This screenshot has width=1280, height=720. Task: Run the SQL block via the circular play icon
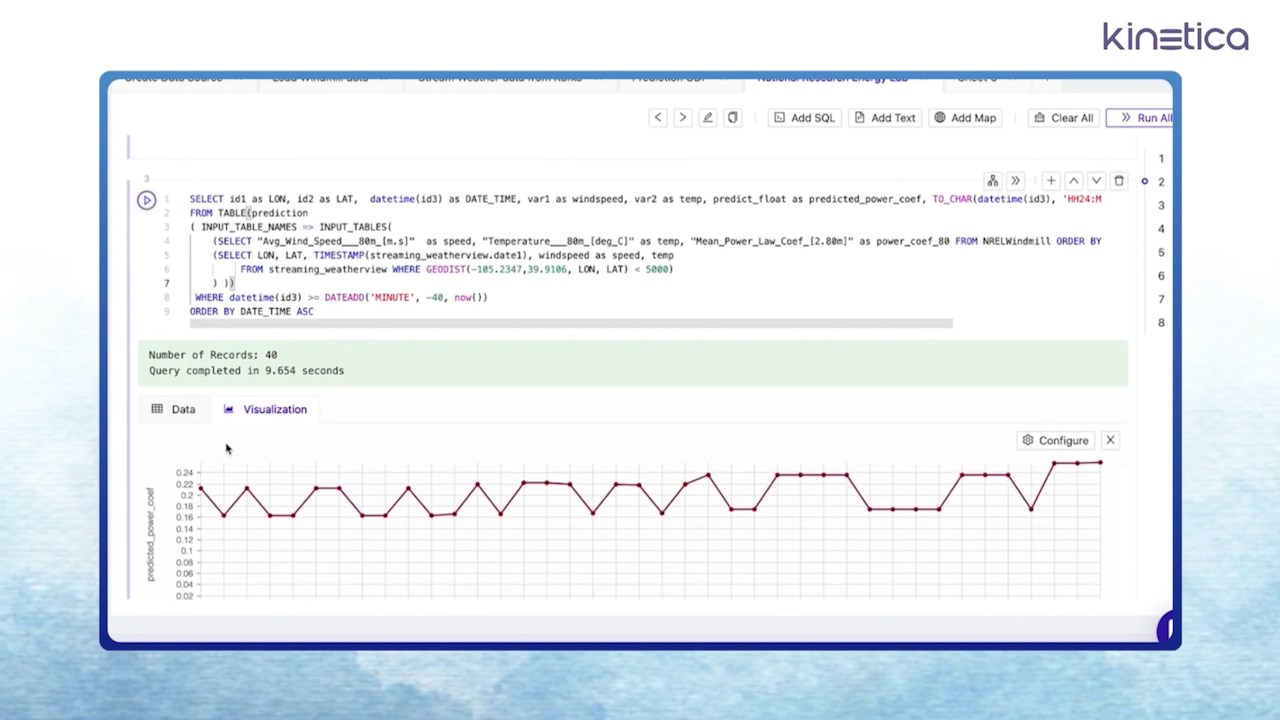pos(146,199)
